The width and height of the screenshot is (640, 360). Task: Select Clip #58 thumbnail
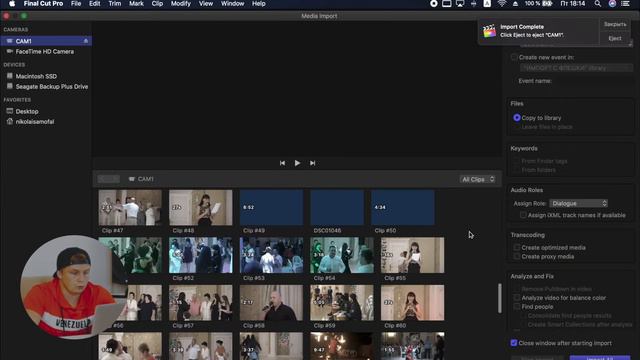271,303
